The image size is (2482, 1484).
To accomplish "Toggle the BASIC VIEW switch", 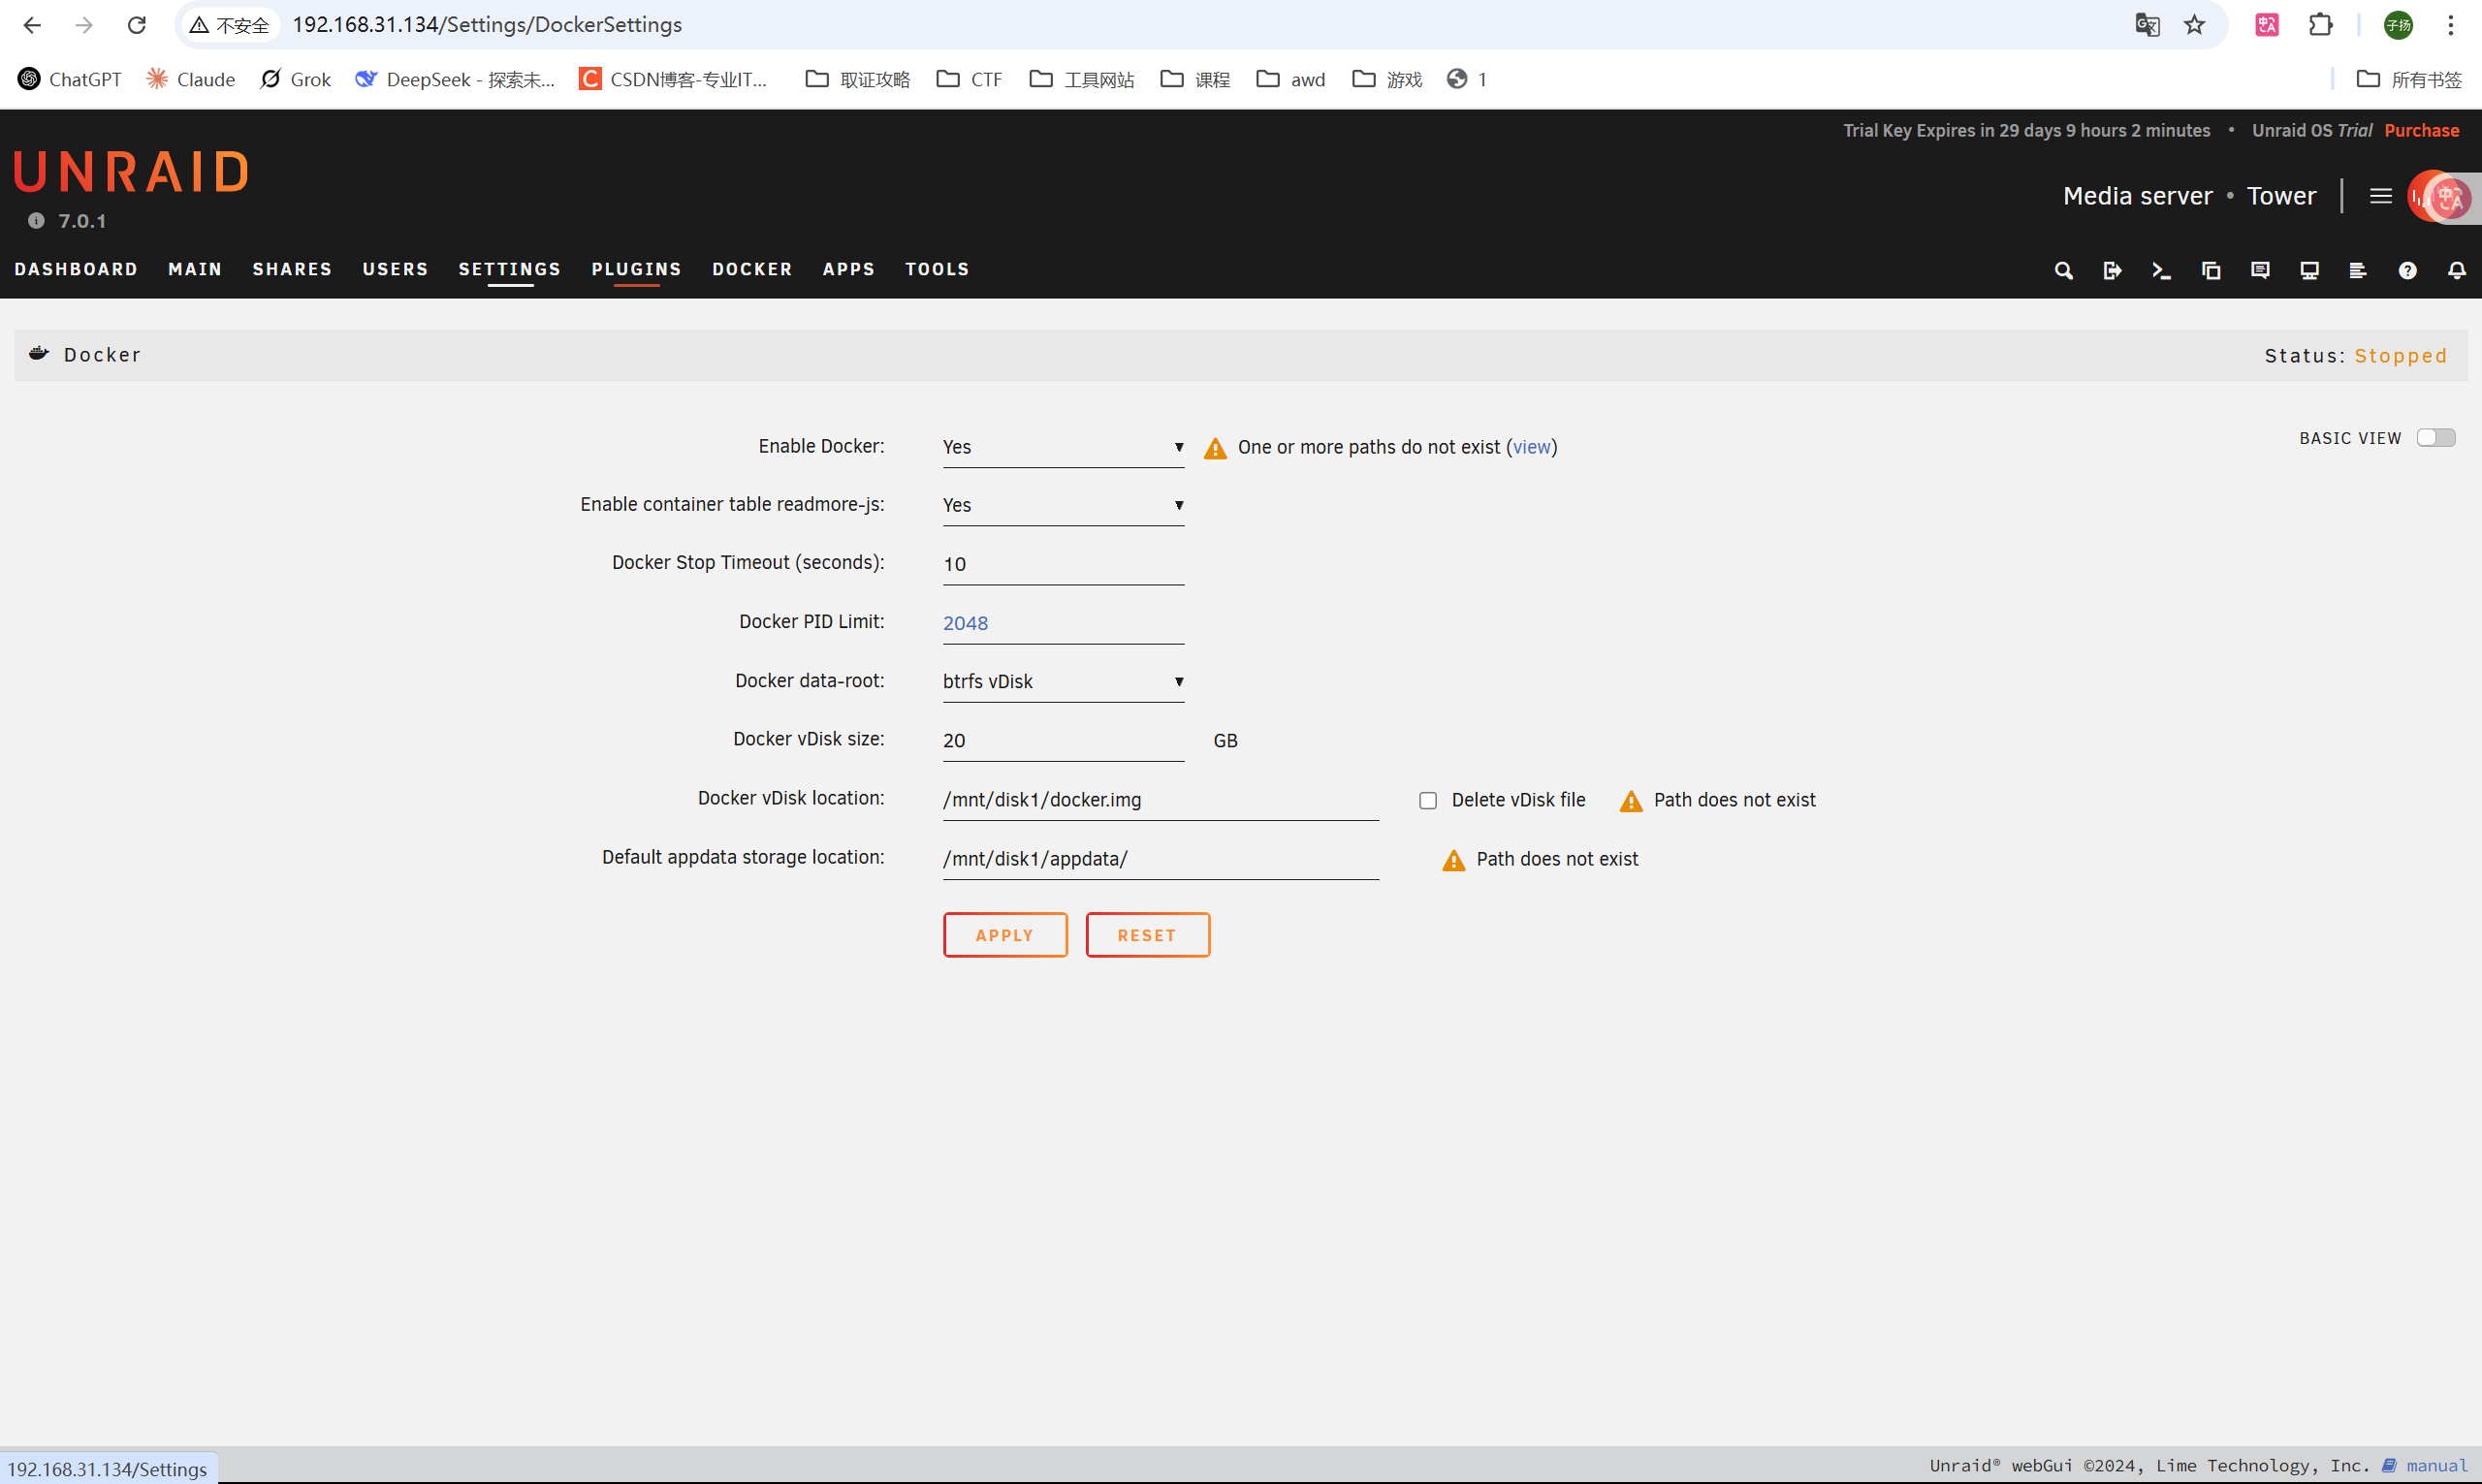I will [2435, 437].
